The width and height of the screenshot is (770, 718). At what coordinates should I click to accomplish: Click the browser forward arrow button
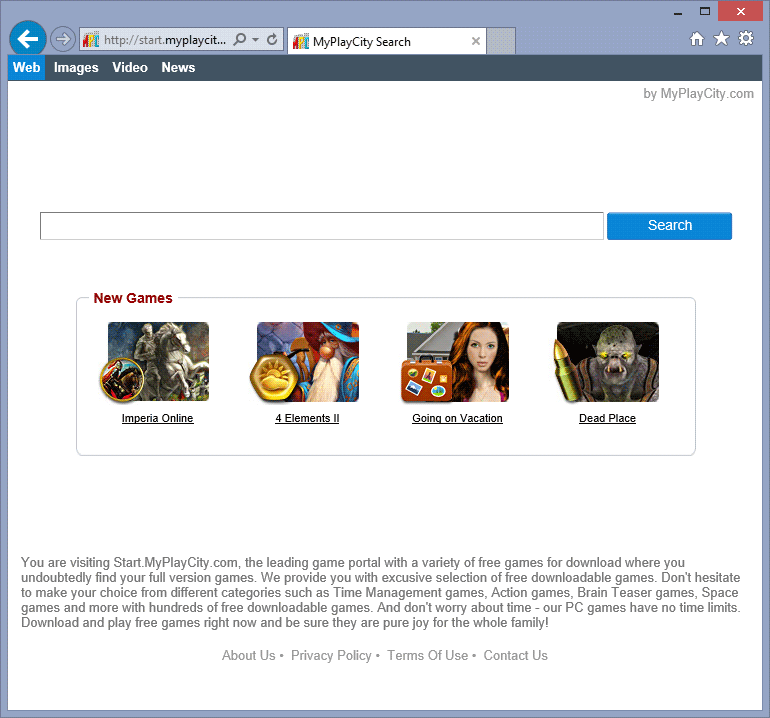coord(63,39)
